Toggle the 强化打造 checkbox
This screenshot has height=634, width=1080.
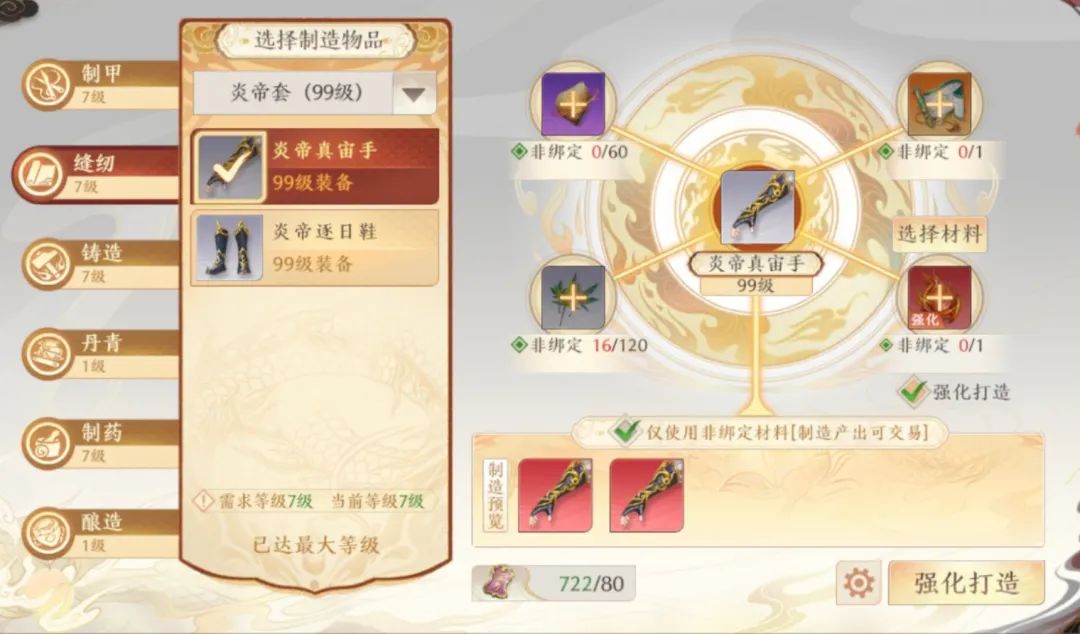(x=914, y=392)
